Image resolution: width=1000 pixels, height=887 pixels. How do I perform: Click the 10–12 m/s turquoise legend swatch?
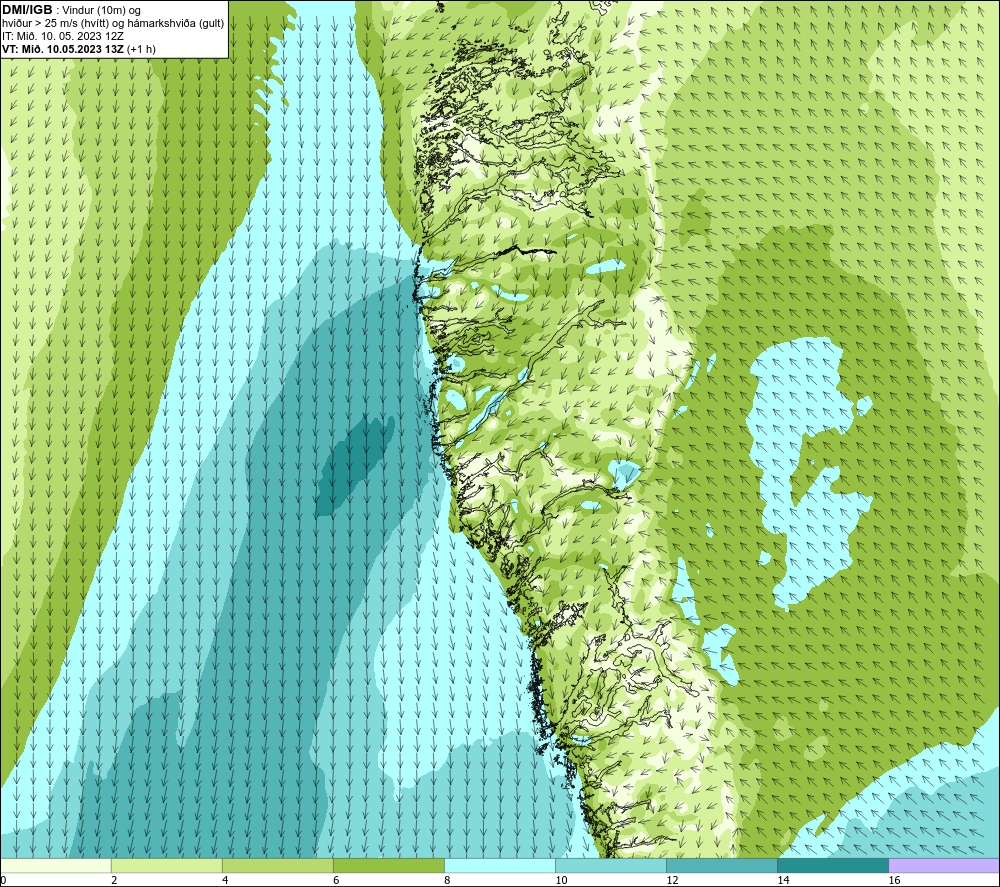tap(610, 865)
